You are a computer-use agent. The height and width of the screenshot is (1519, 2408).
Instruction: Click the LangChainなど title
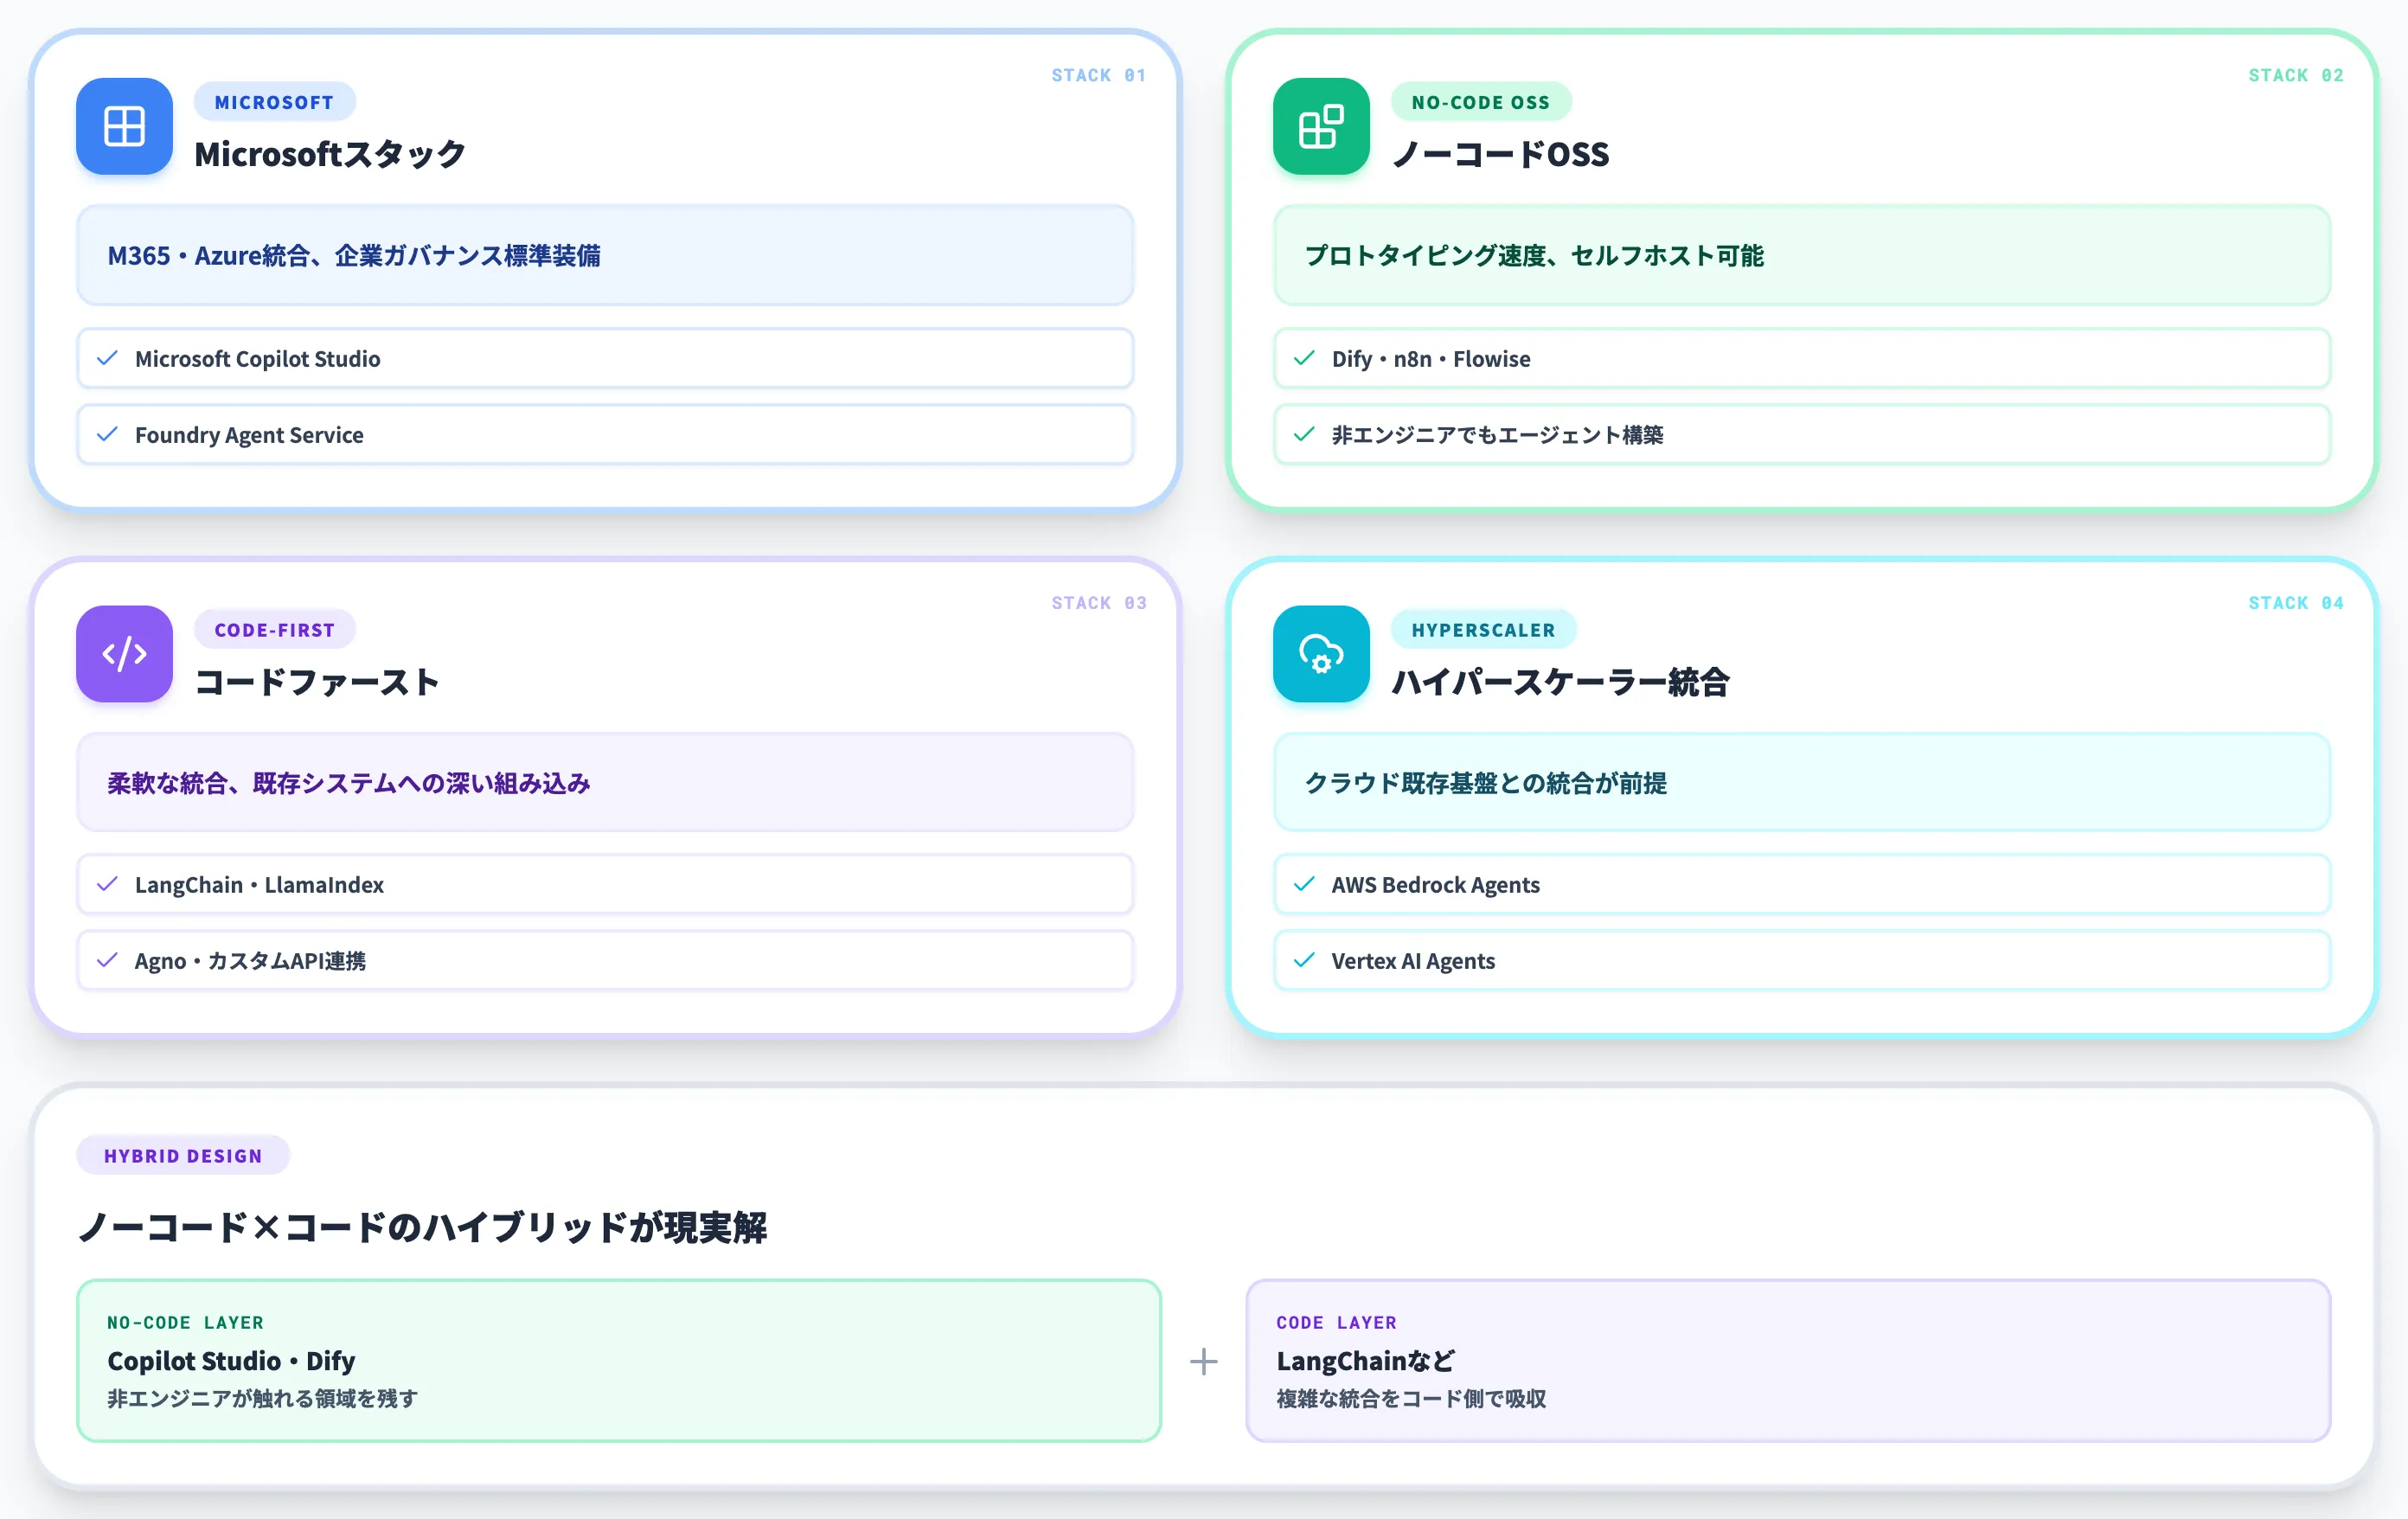click(1365, 1361)
